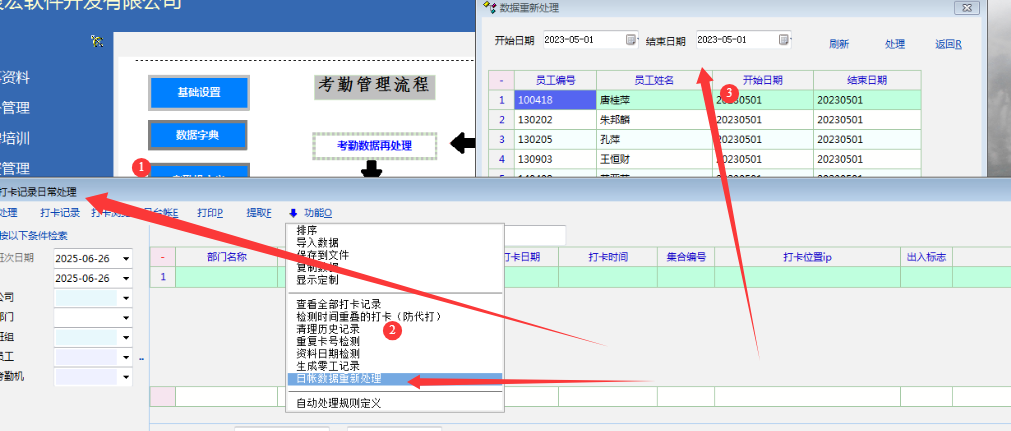Click the 刷新 link in the dialog

[839, 44]
